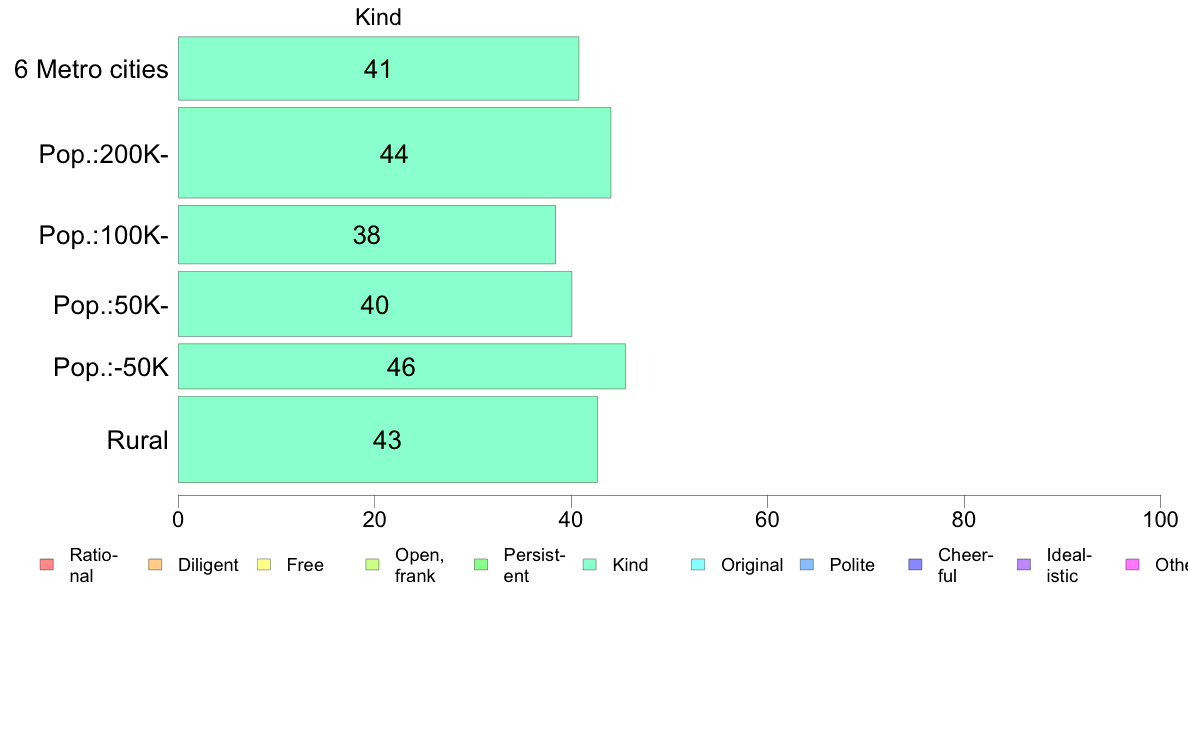
Task: Click the Idealistic purple legend swatch
Action: point(1024,565)
